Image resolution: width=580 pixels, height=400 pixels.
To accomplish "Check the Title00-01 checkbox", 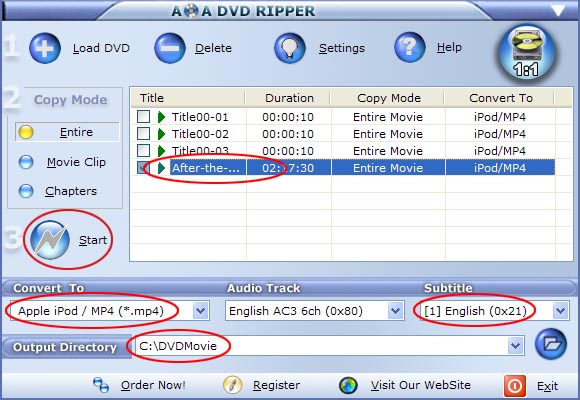I will [x=144, y=117].
